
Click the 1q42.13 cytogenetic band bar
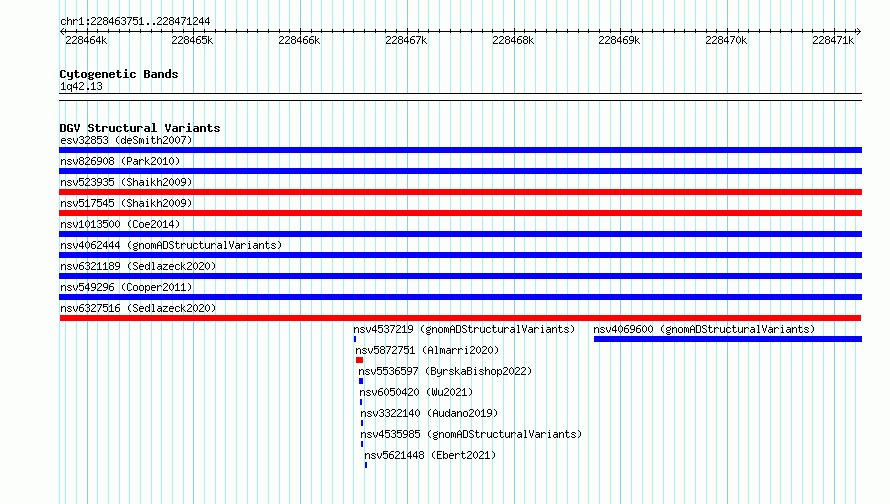click(460, 97)
